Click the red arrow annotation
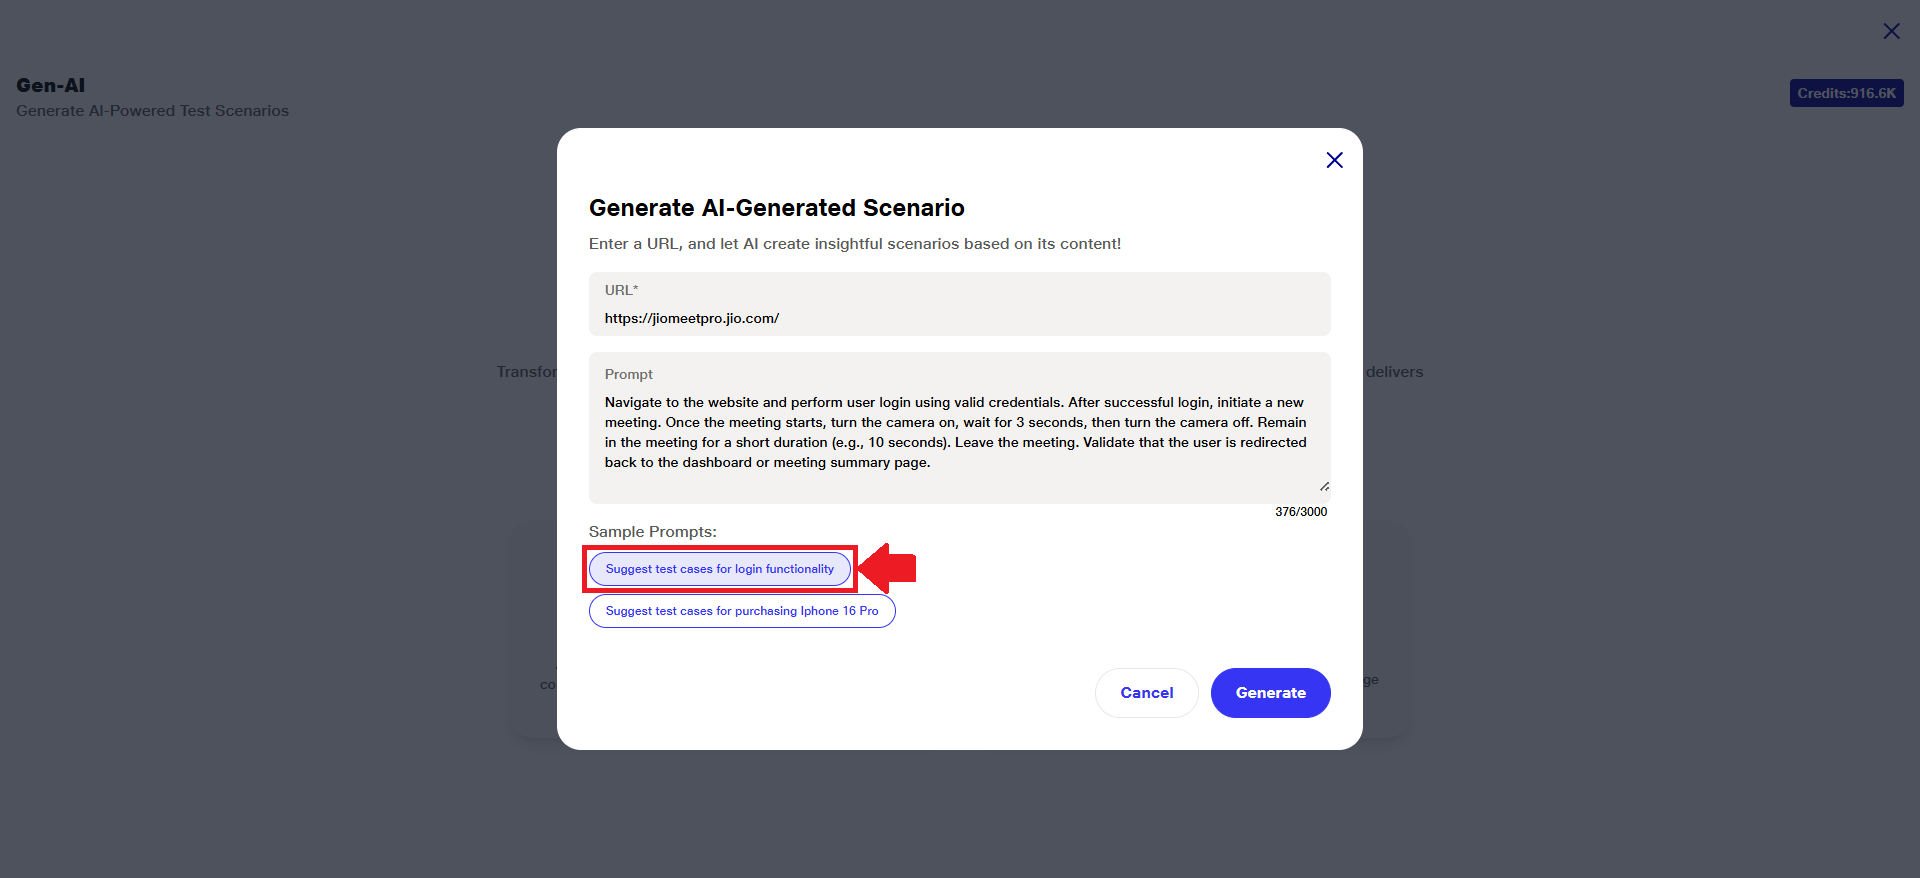 click(x=890, y=568)
